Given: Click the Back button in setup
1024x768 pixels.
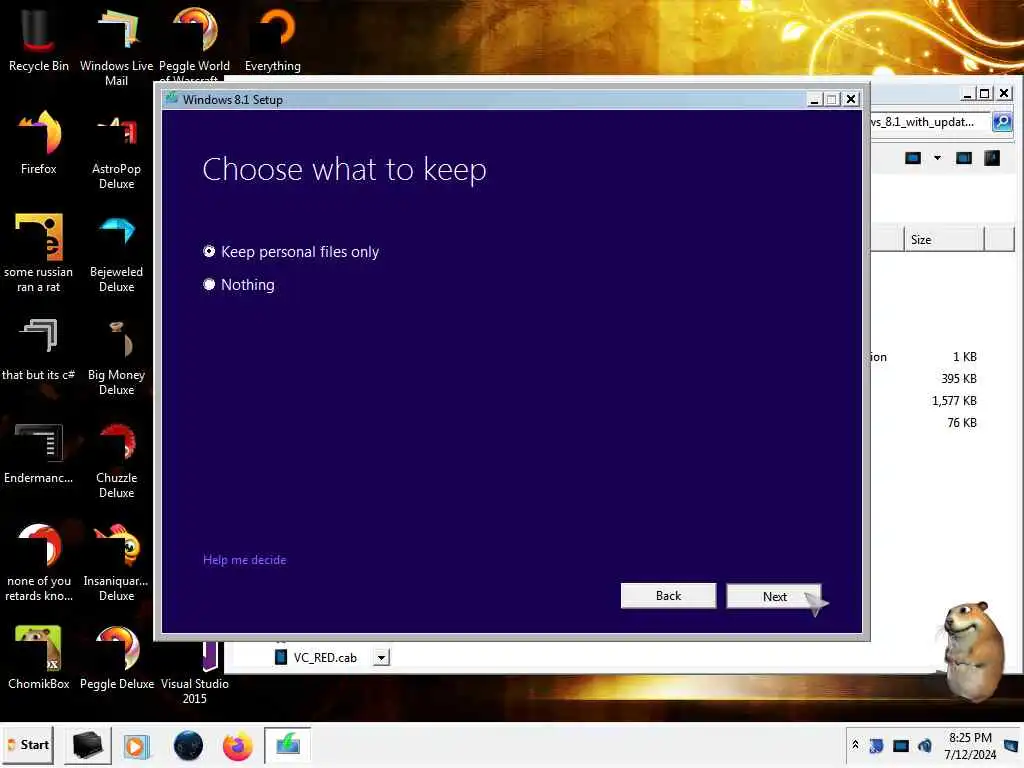Looking at the screenshot, I should click(668, 596).
